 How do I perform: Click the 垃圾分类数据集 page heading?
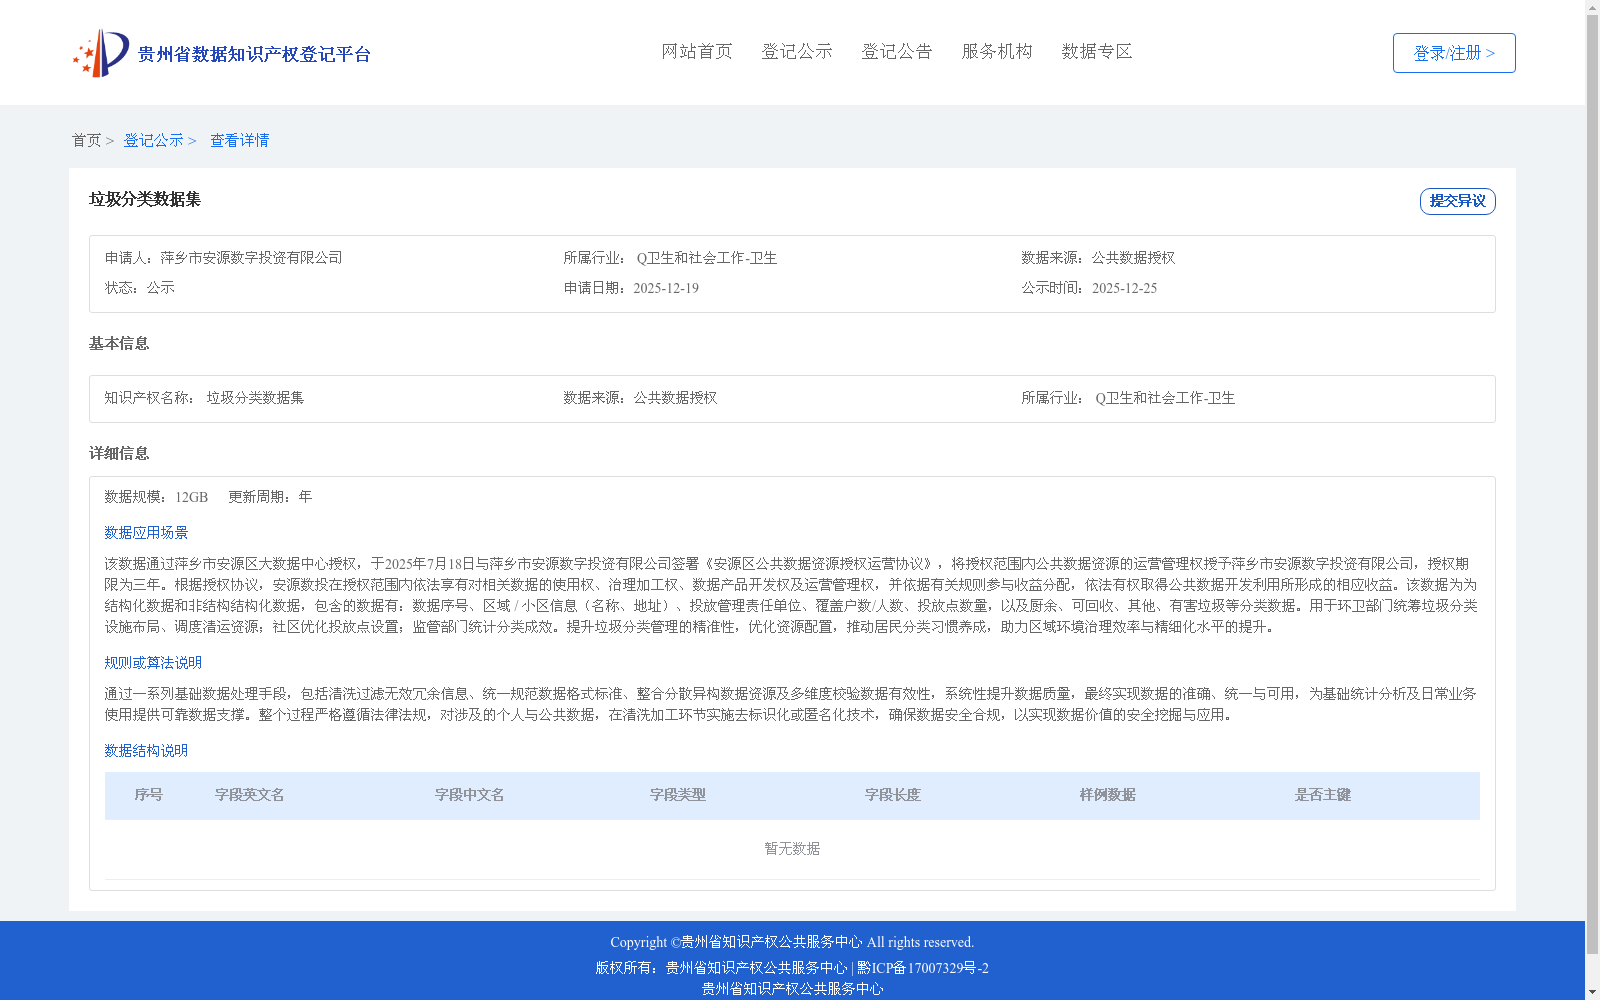click(145, 200)
